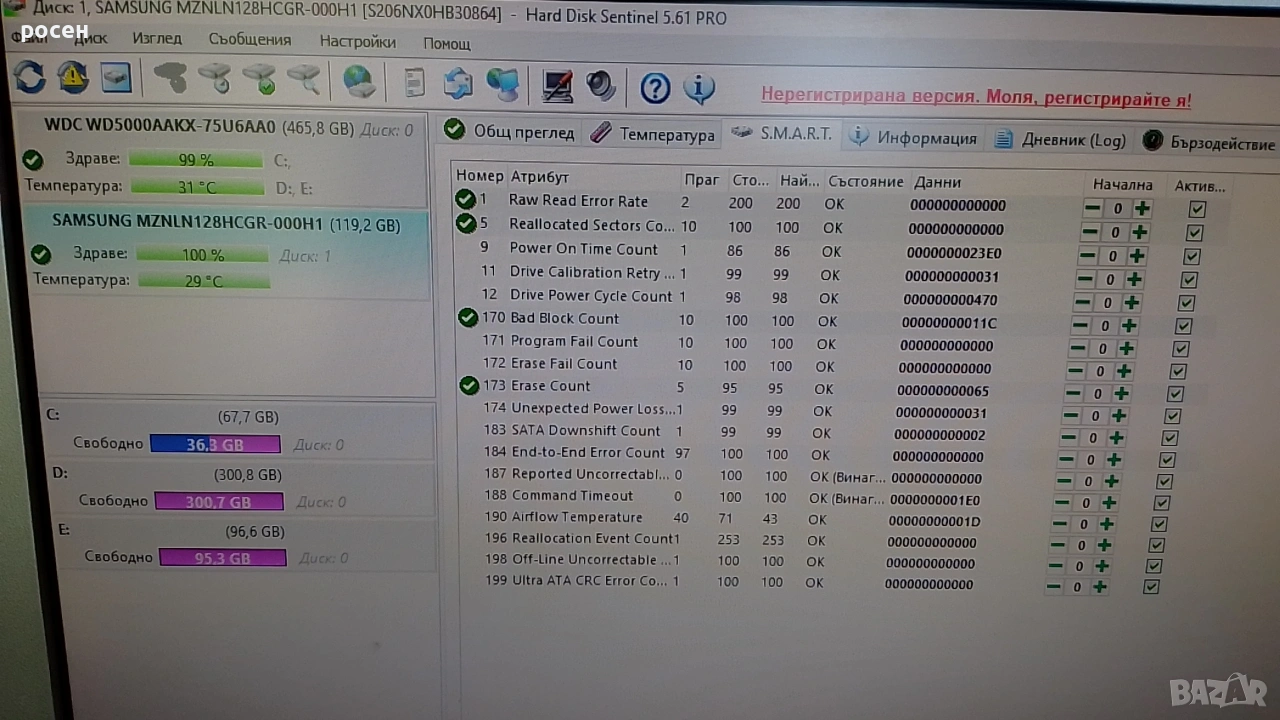Click the globe with monitor network icon
This screenshot has width=1280, height=720.
(x=502, y=84)
